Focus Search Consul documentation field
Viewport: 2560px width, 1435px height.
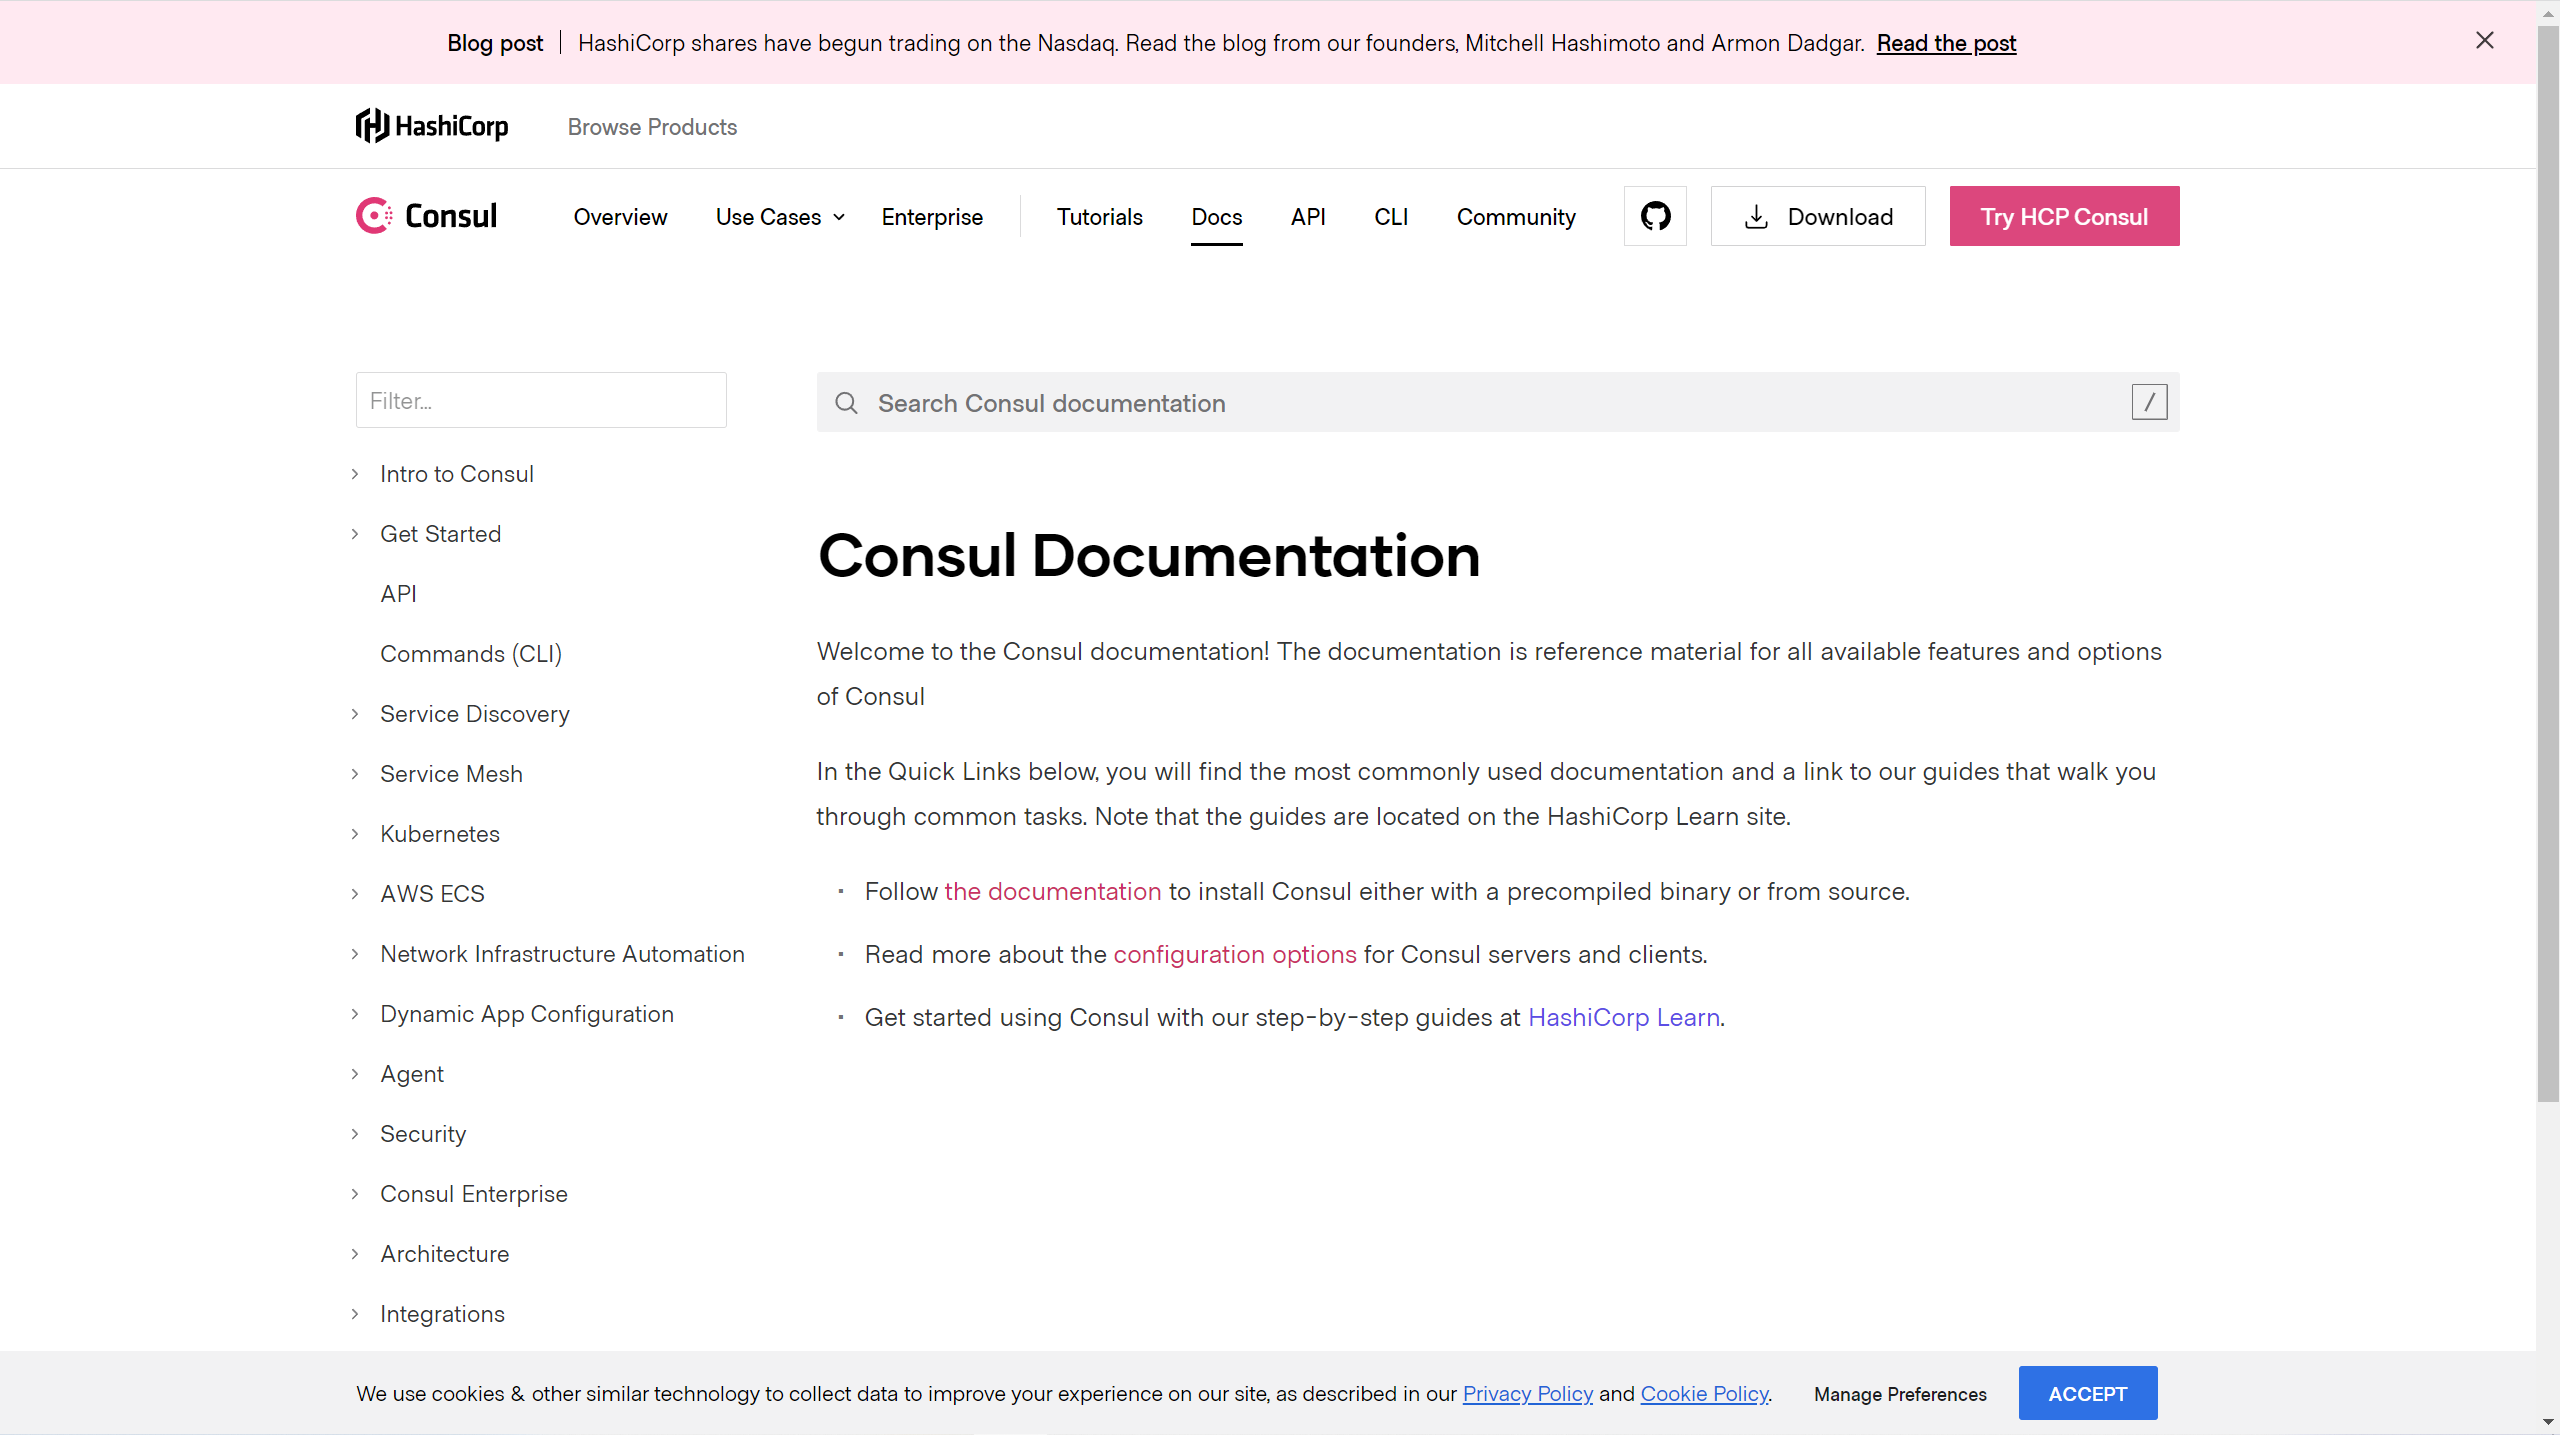[x=1498, y=402]
